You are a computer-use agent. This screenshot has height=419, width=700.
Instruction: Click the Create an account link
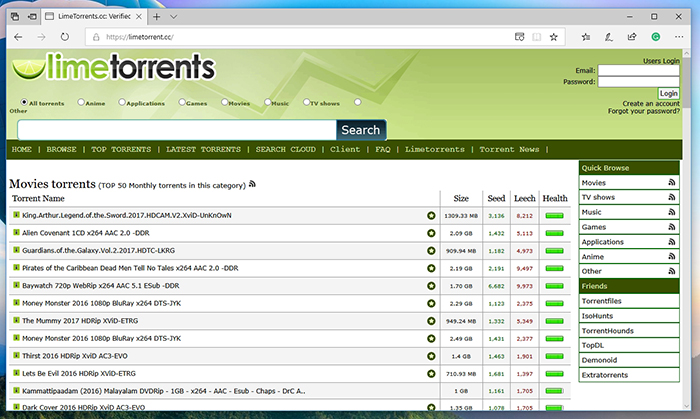[651, 104]
